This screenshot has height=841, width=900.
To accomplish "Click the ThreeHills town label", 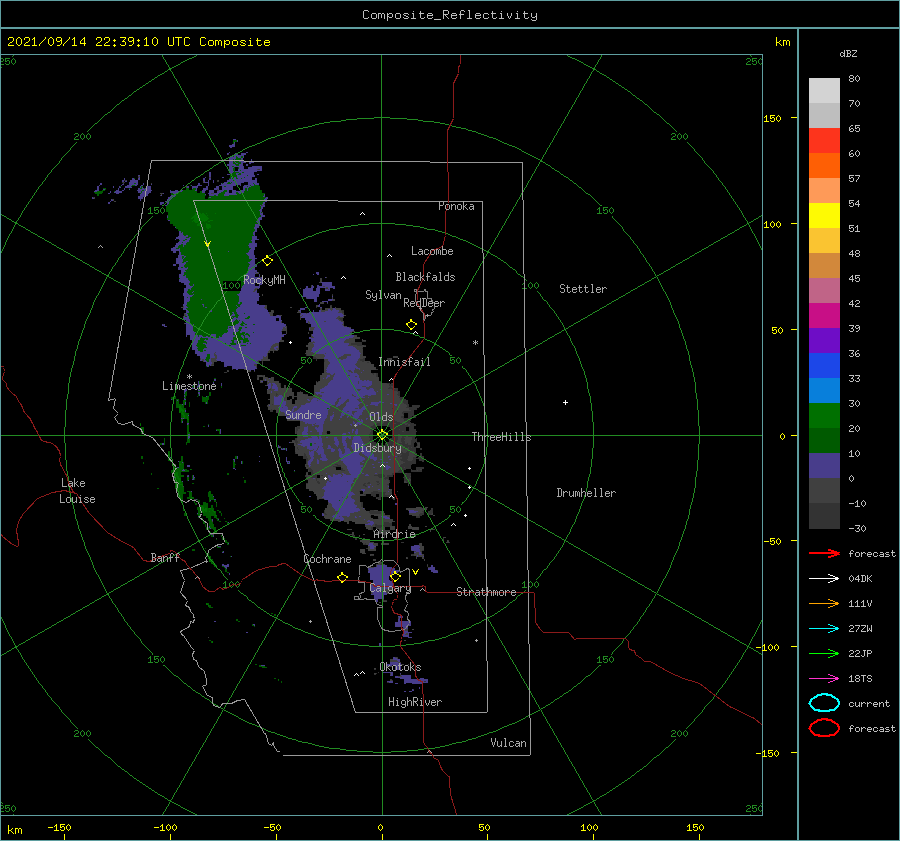I will click(501, 437).
